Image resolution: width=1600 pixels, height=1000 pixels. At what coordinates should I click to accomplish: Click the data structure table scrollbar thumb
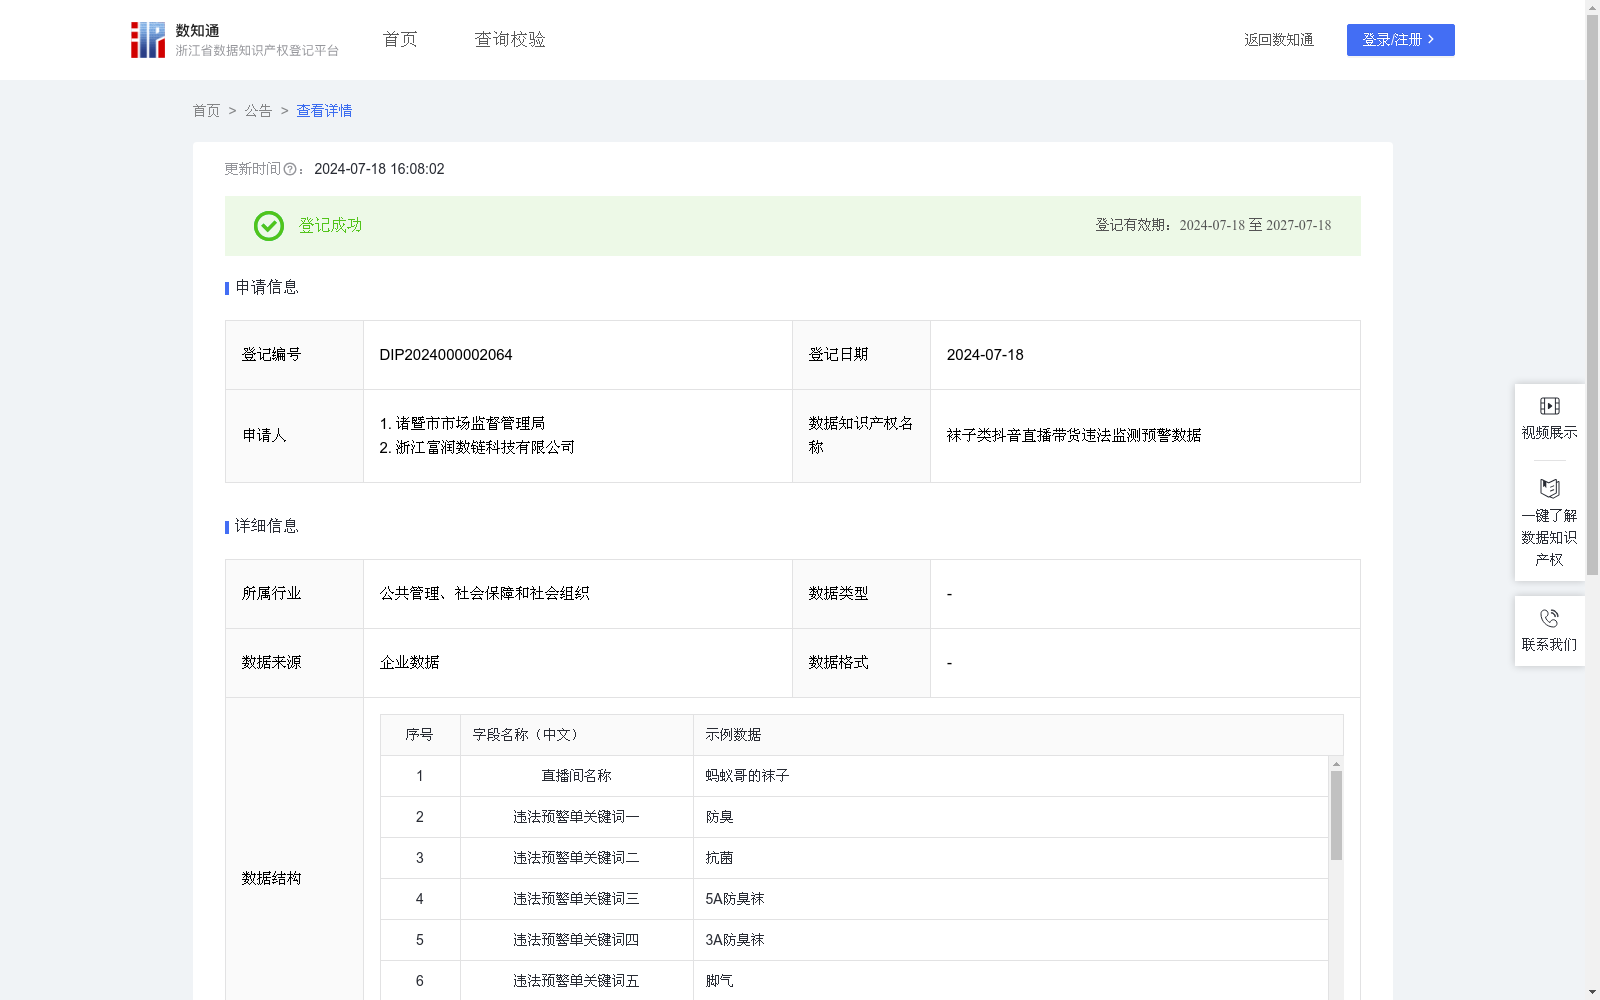[x=1336, y=815]
